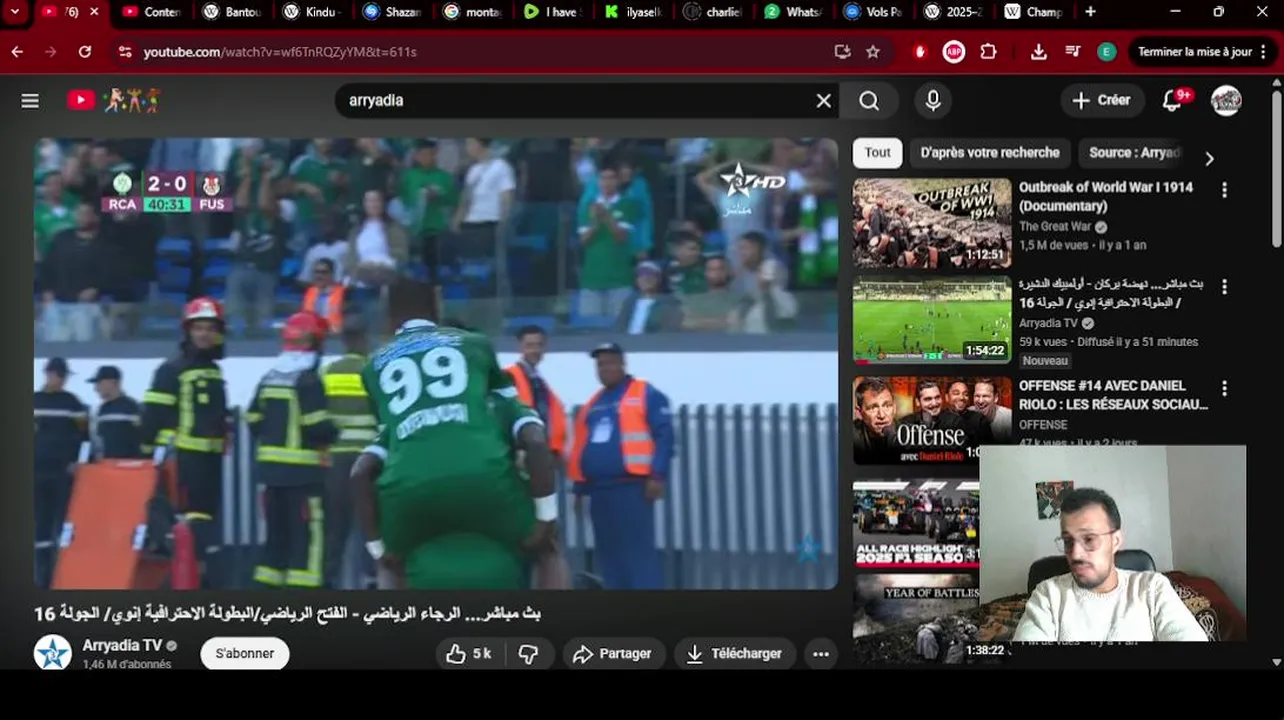Open the ABP Adblock Plus extension
Viewport: 1284px width, 720px height.
(954, 51)
